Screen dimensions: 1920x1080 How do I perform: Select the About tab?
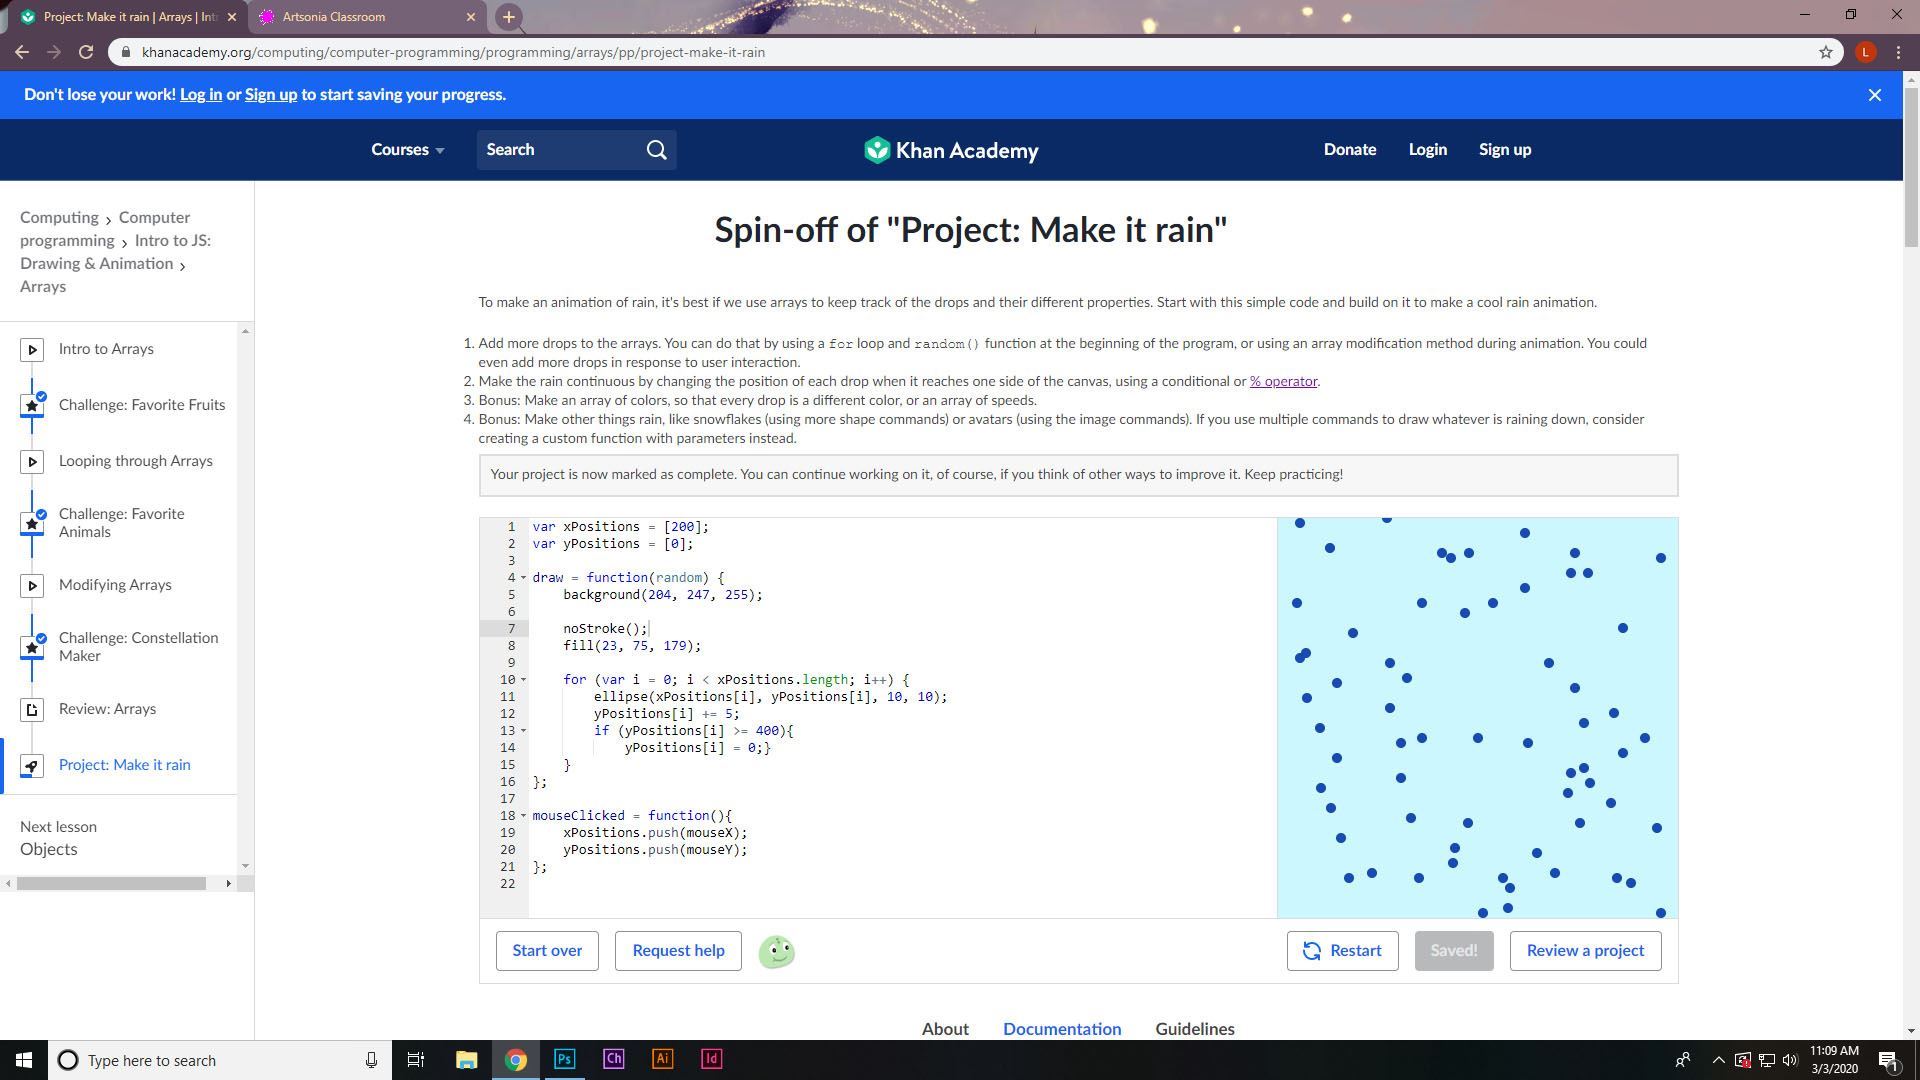click(944, 1029)
